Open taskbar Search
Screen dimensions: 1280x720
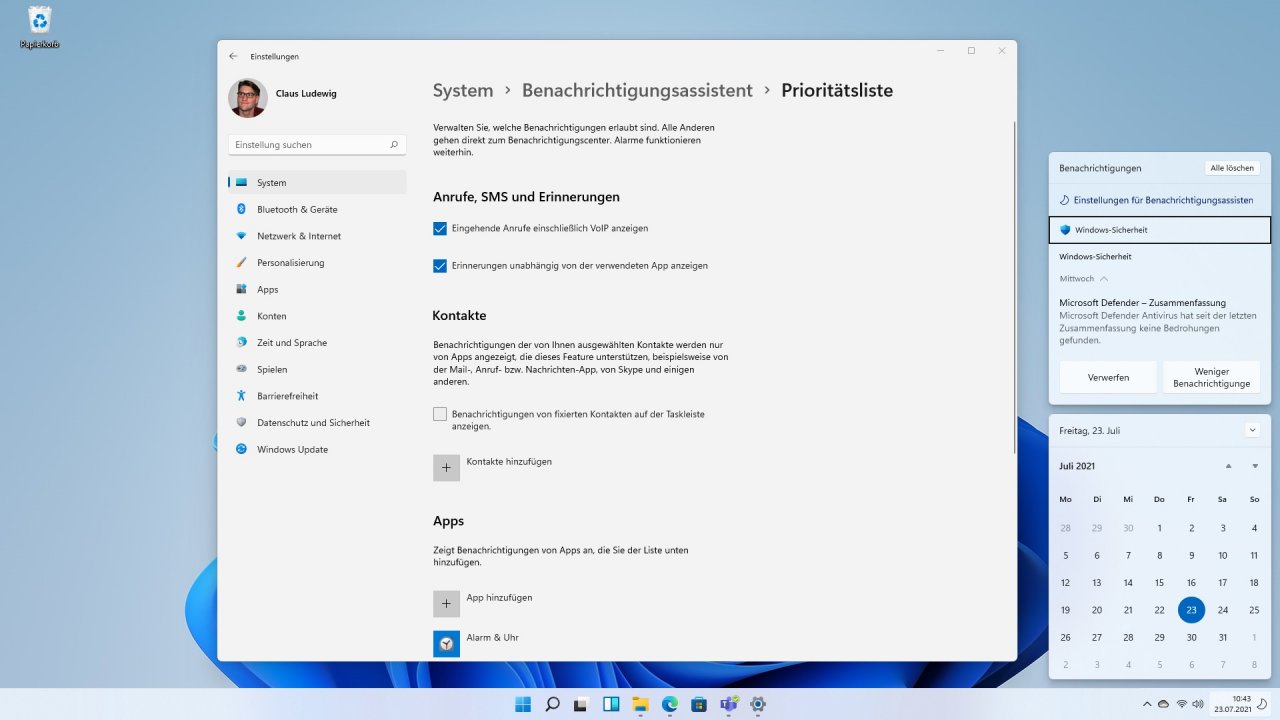552,704
